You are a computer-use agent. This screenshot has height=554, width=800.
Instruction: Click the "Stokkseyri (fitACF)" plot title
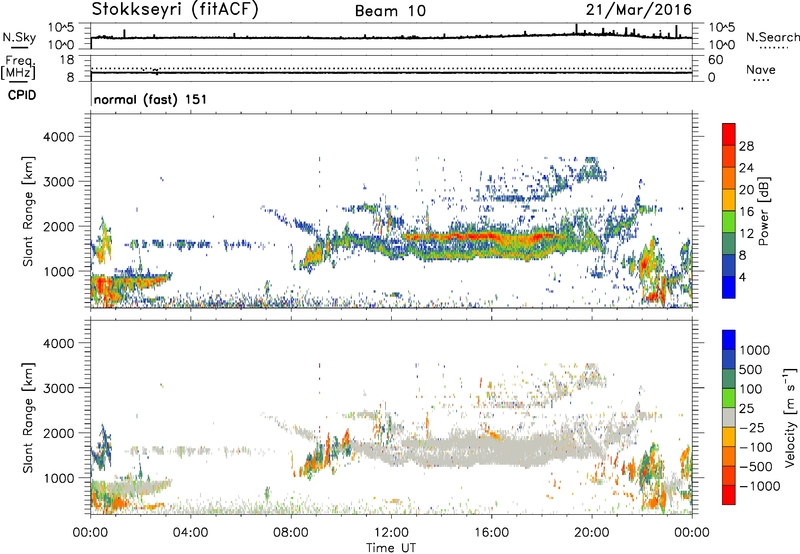[175, 10]
